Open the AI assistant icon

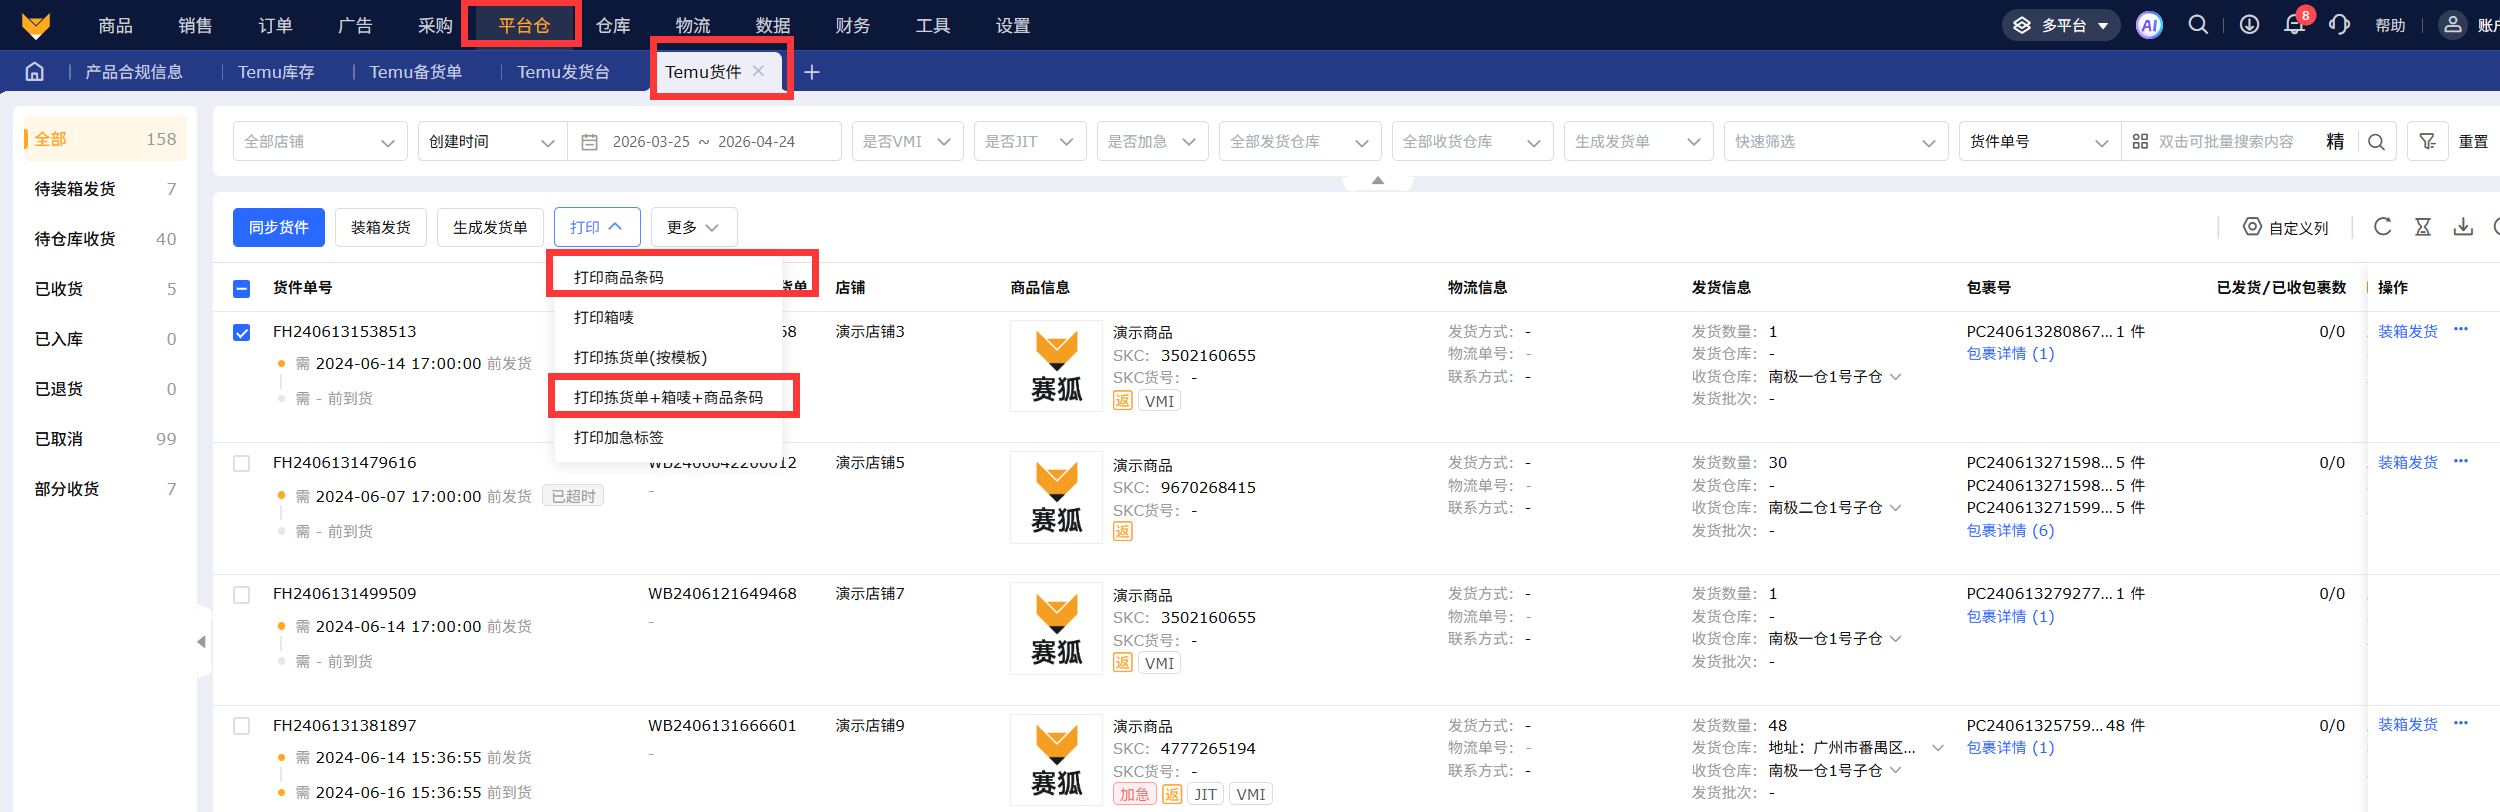(x=2149, y=25)
